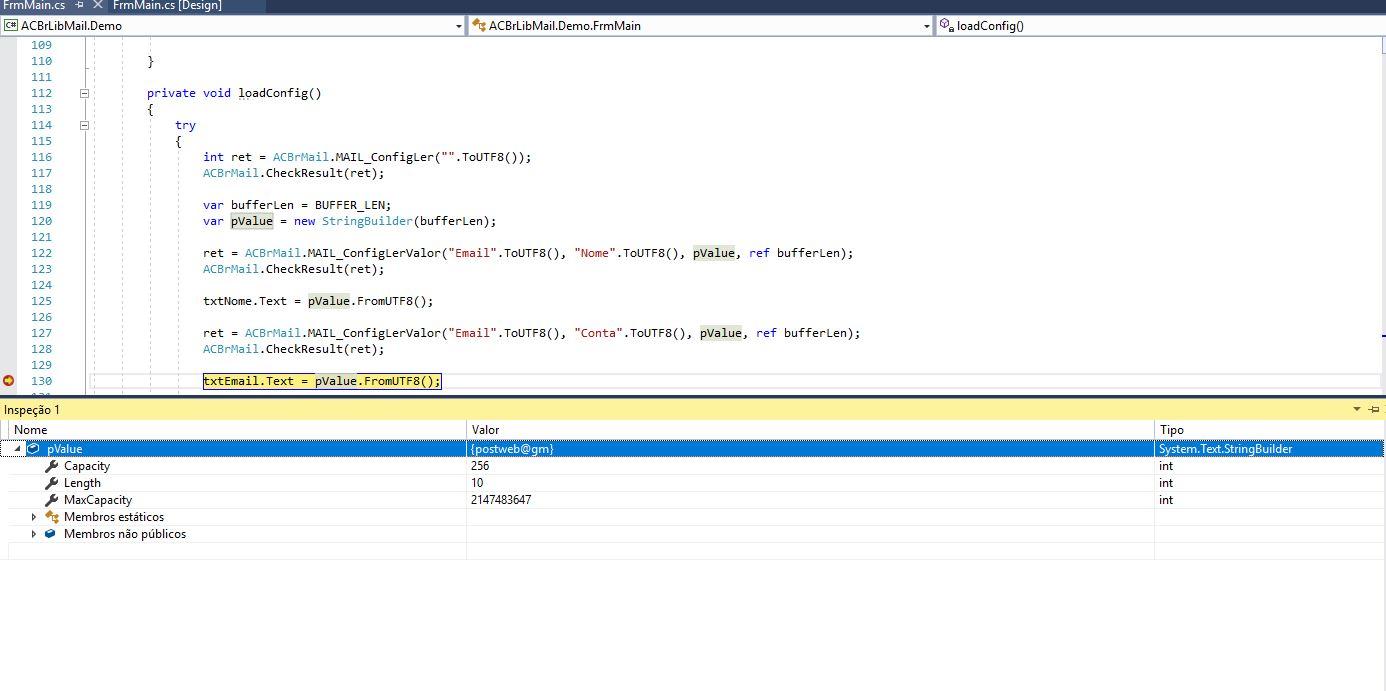The width and height of the screenshot is (1386, 691).
Task: Click the class icon beside ACBrLibMail.Demo.FrmMain
Action: 479,26
